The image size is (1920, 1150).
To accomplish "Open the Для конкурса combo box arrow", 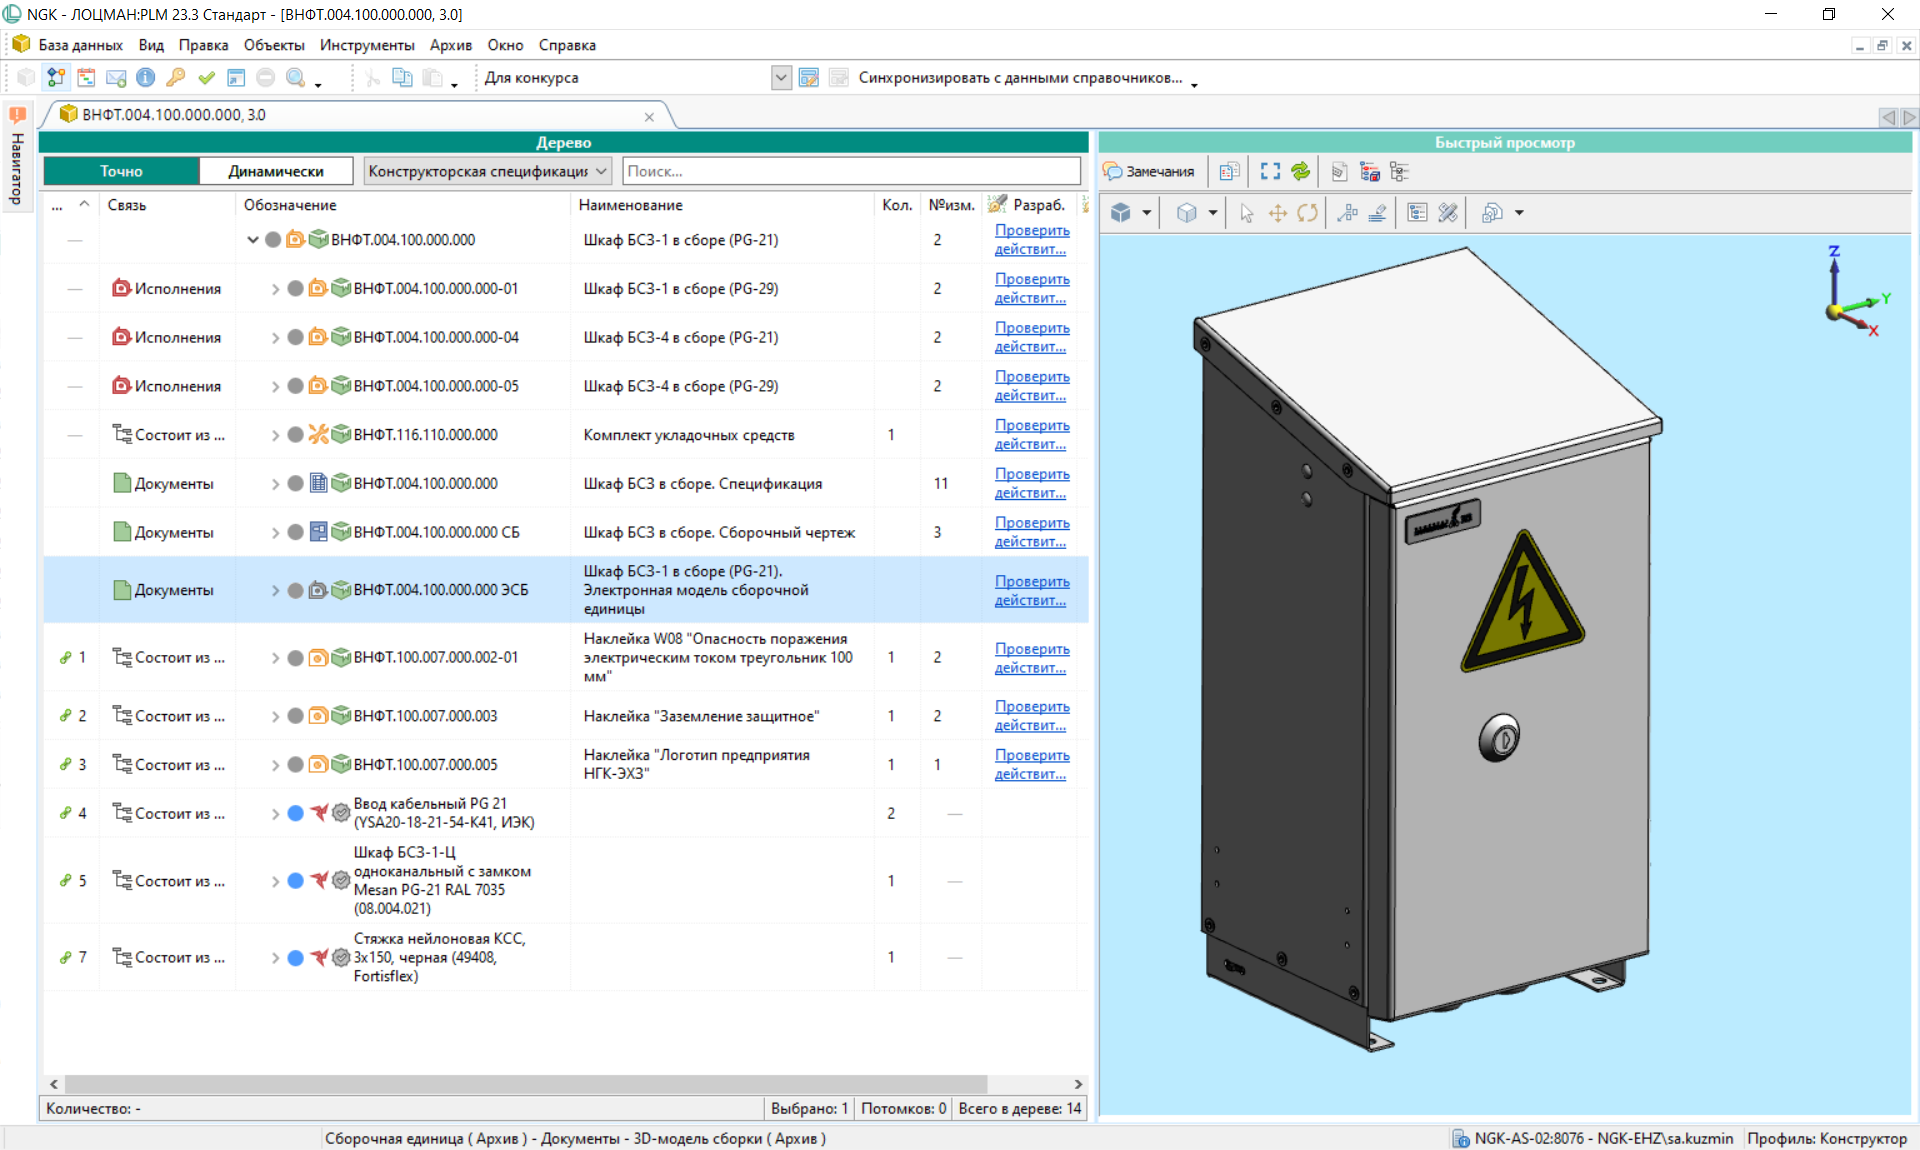I will point(781,78).
